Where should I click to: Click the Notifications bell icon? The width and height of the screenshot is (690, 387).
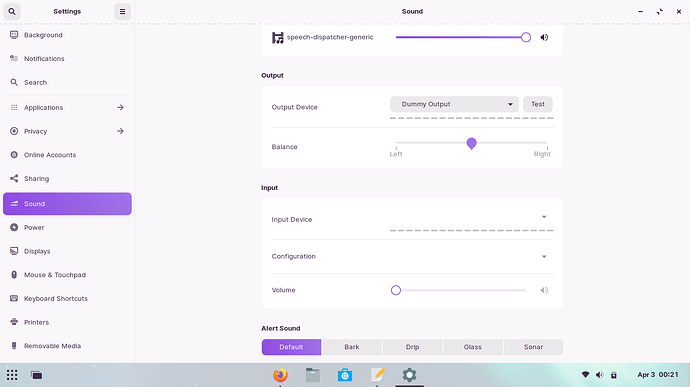[14, 59]
